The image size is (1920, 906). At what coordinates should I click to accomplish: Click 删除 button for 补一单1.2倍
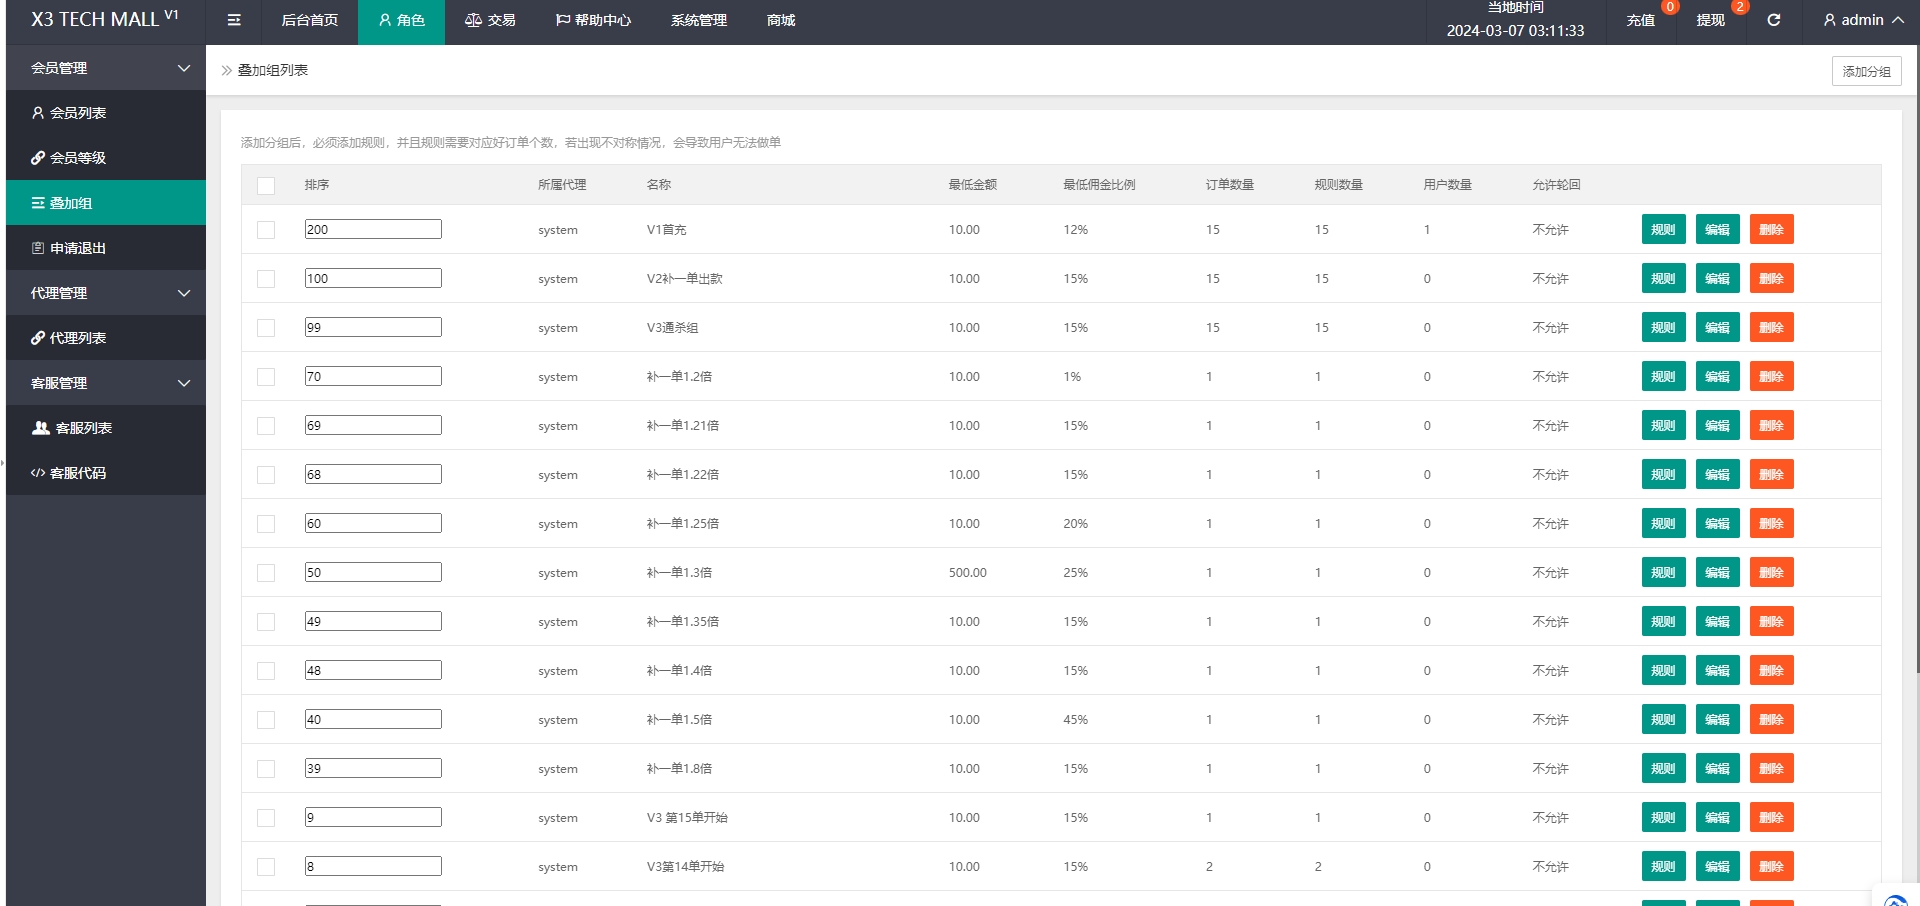point(1772,376)
